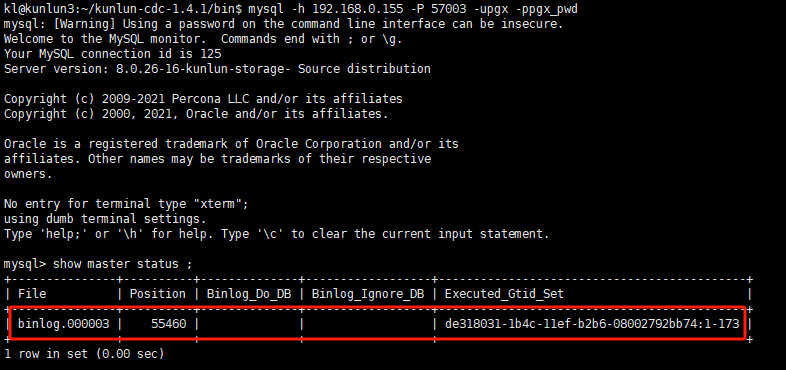Click the '1 row in set' result line

[84, 354]
